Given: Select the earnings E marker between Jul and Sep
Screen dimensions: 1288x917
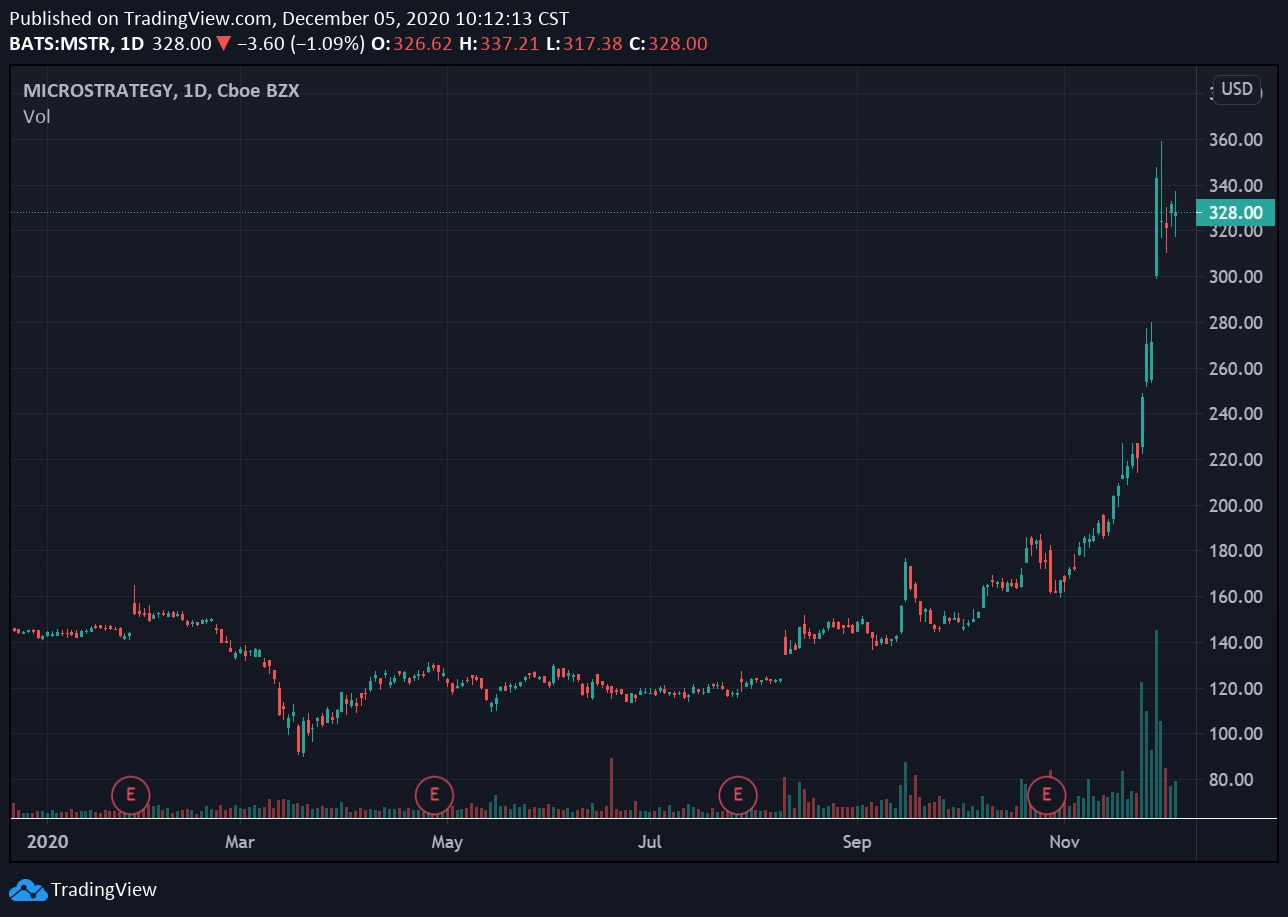Looking at the screenshot, I should click(738, 795).
